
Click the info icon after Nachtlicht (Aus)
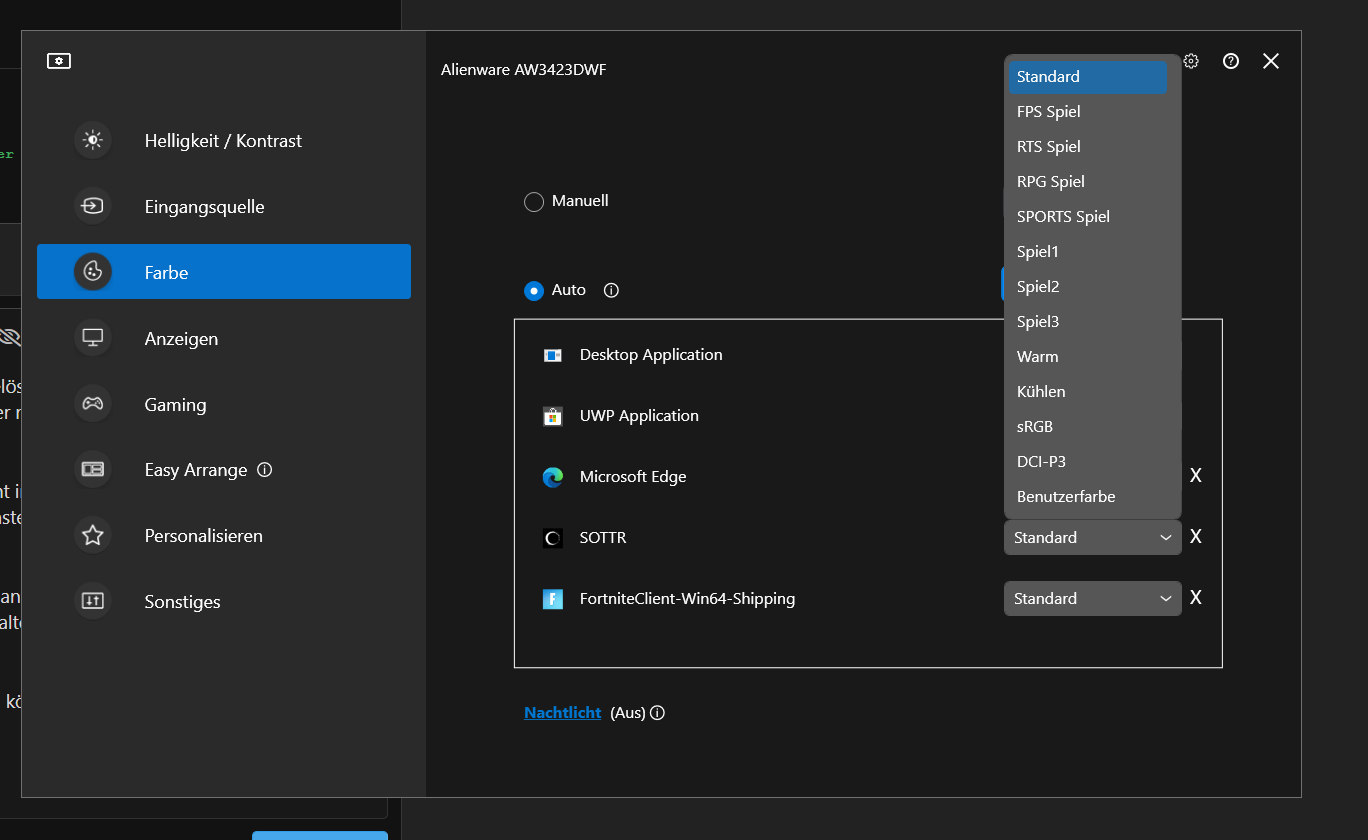coord(657,713)
